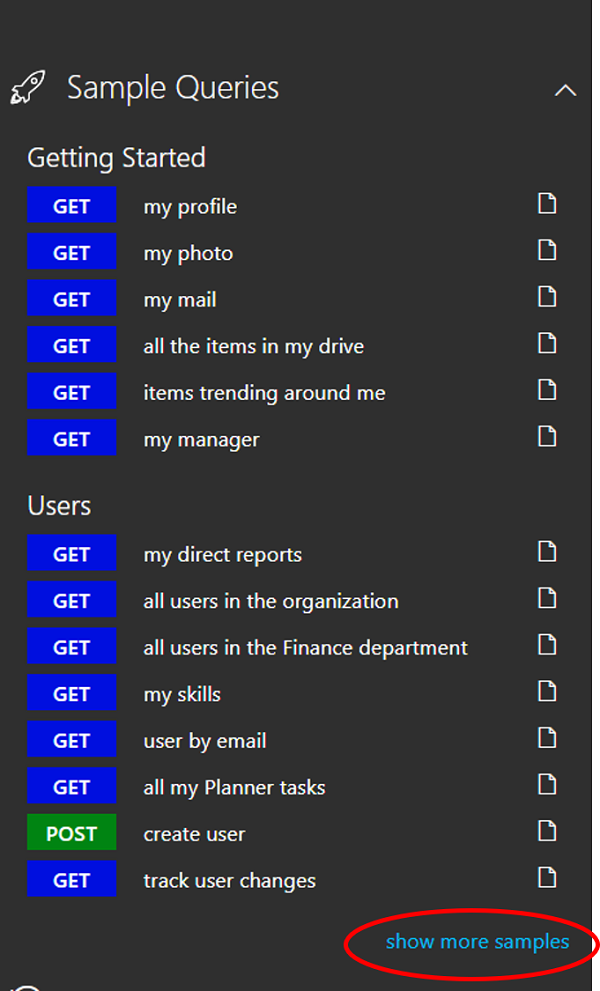Viewport: 600px width, 991px height.
Task: Click doc icon next to my manager
Action: click(x=547, y=437)
